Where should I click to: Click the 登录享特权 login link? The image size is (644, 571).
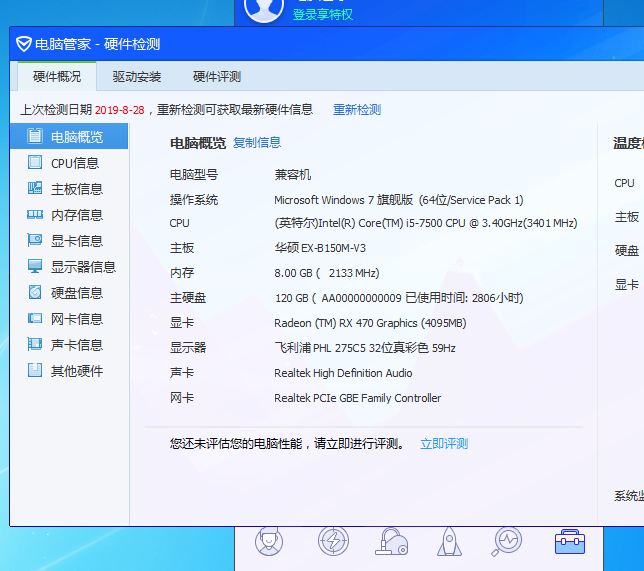coord(323,14)
